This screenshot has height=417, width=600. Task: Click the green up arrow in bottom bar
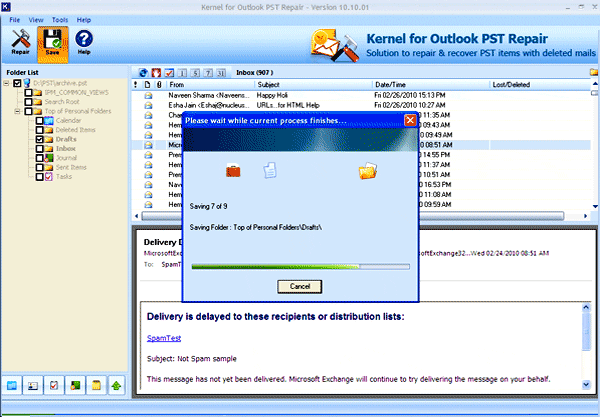(x=117, y=385)
